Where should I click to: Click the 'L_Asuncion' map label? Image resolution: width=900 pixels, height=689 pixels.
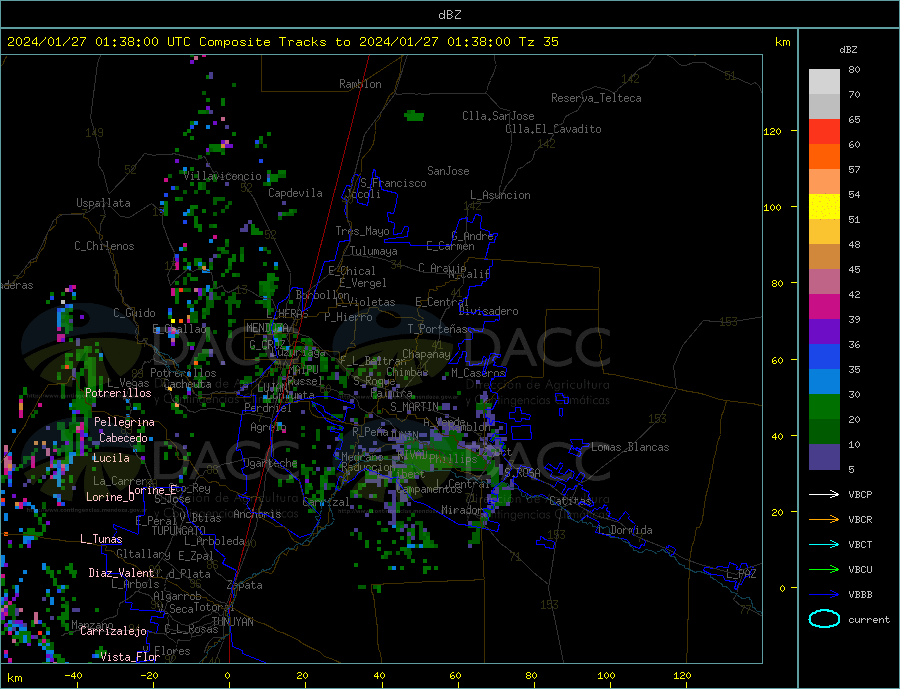point(500,195)
